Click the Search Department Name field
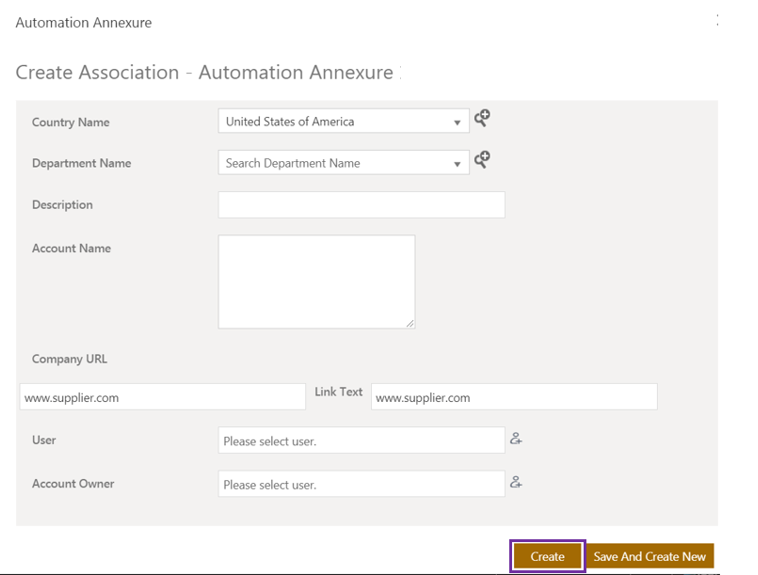Image resolution: width=758 pixels, height=575 pixels. 332,163
